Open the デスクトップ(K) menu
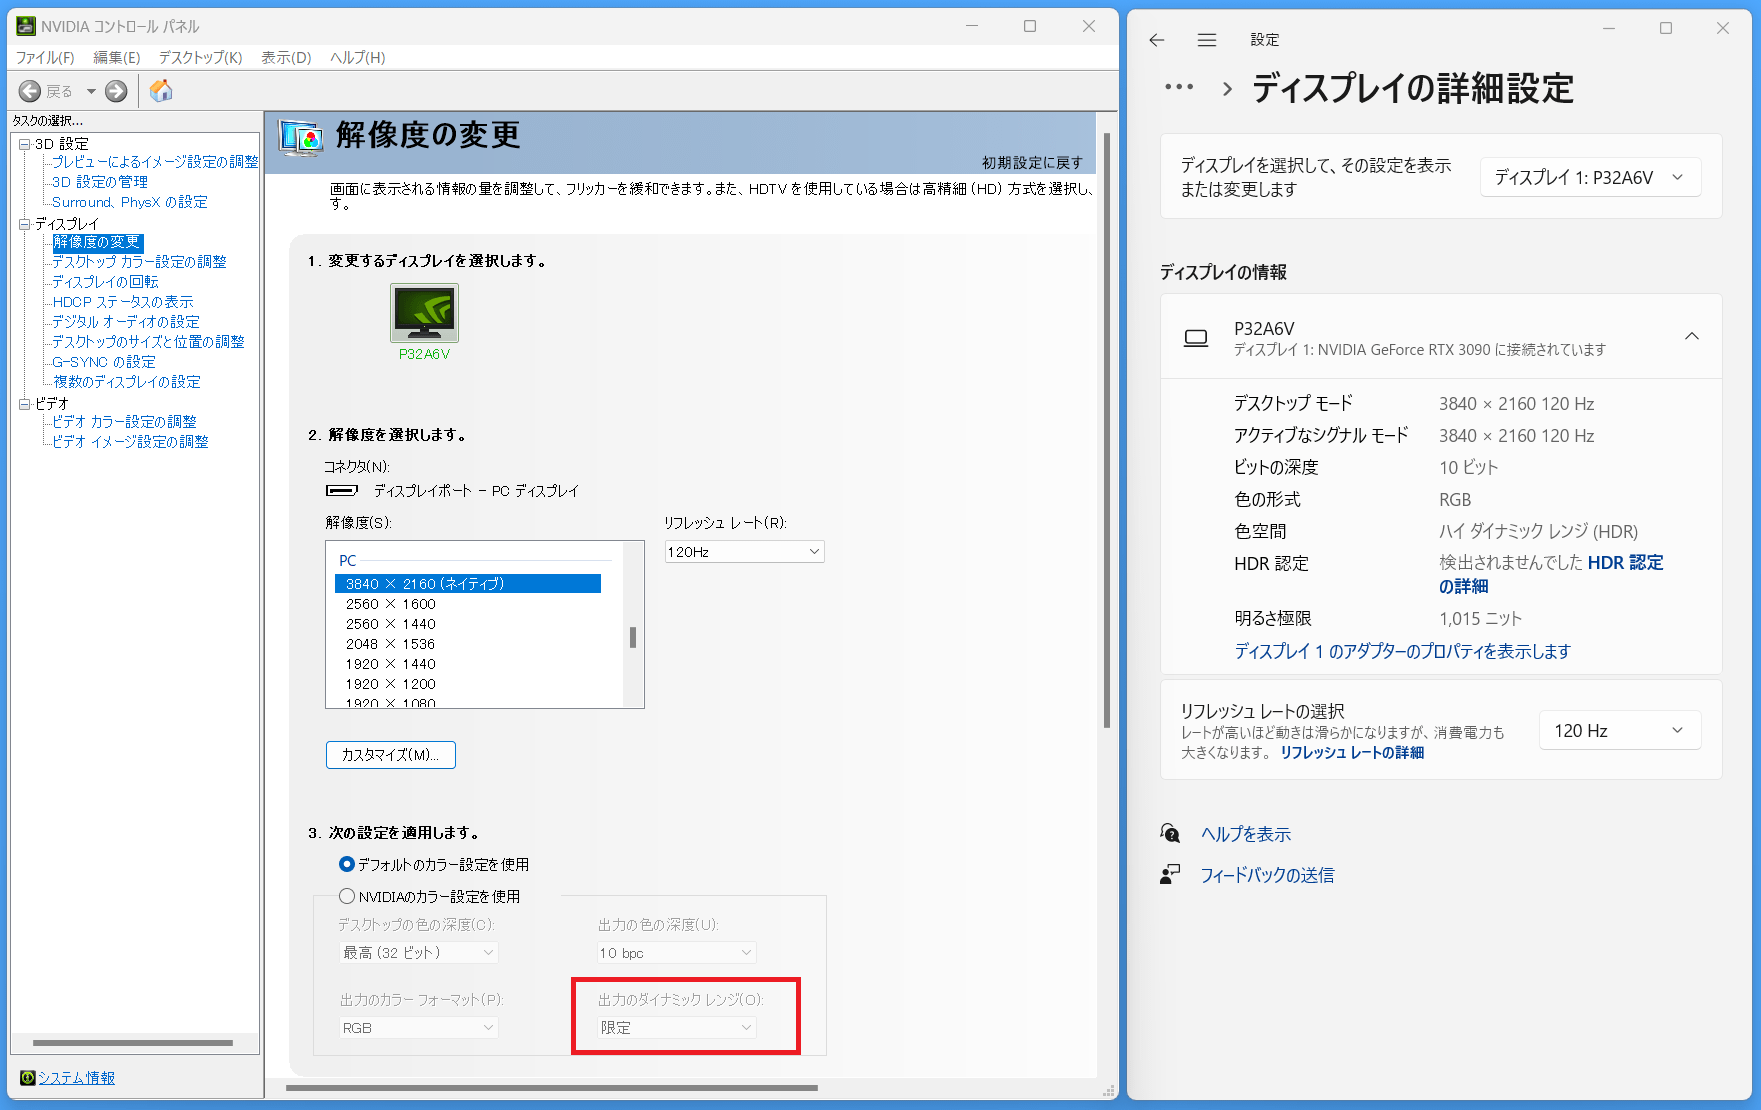 [200, 58]
